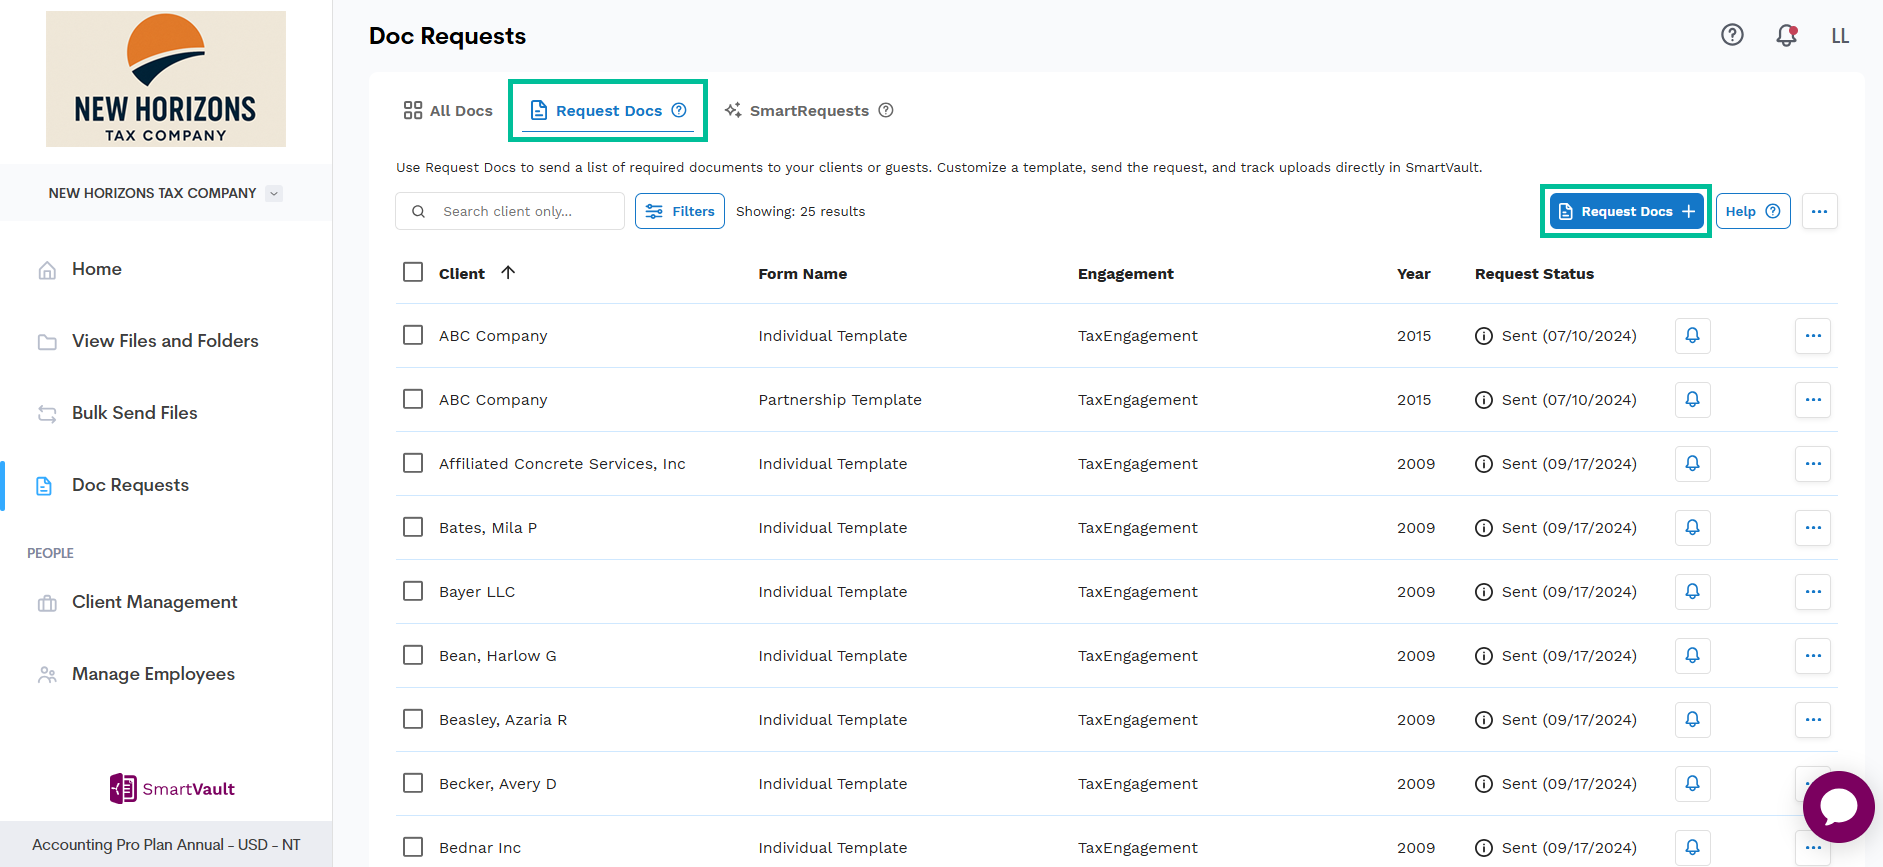Viewport: 1883px width, 867px height.
Task: Select the Bean, Harlow G row checkbox
Action: (413, 655)
